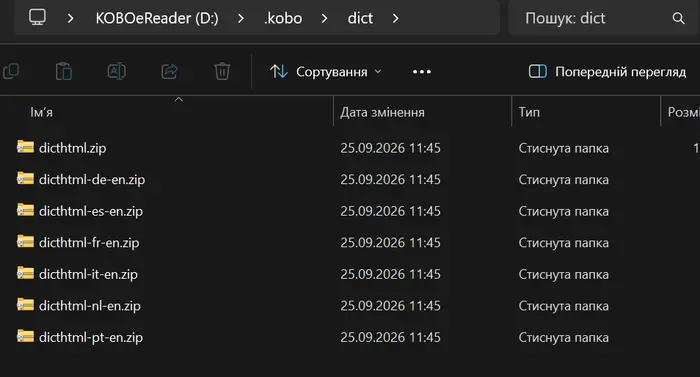Click the This PC monitor icon in address bar
This screenshot has height=377, width=700.
[x=38, y=17]
